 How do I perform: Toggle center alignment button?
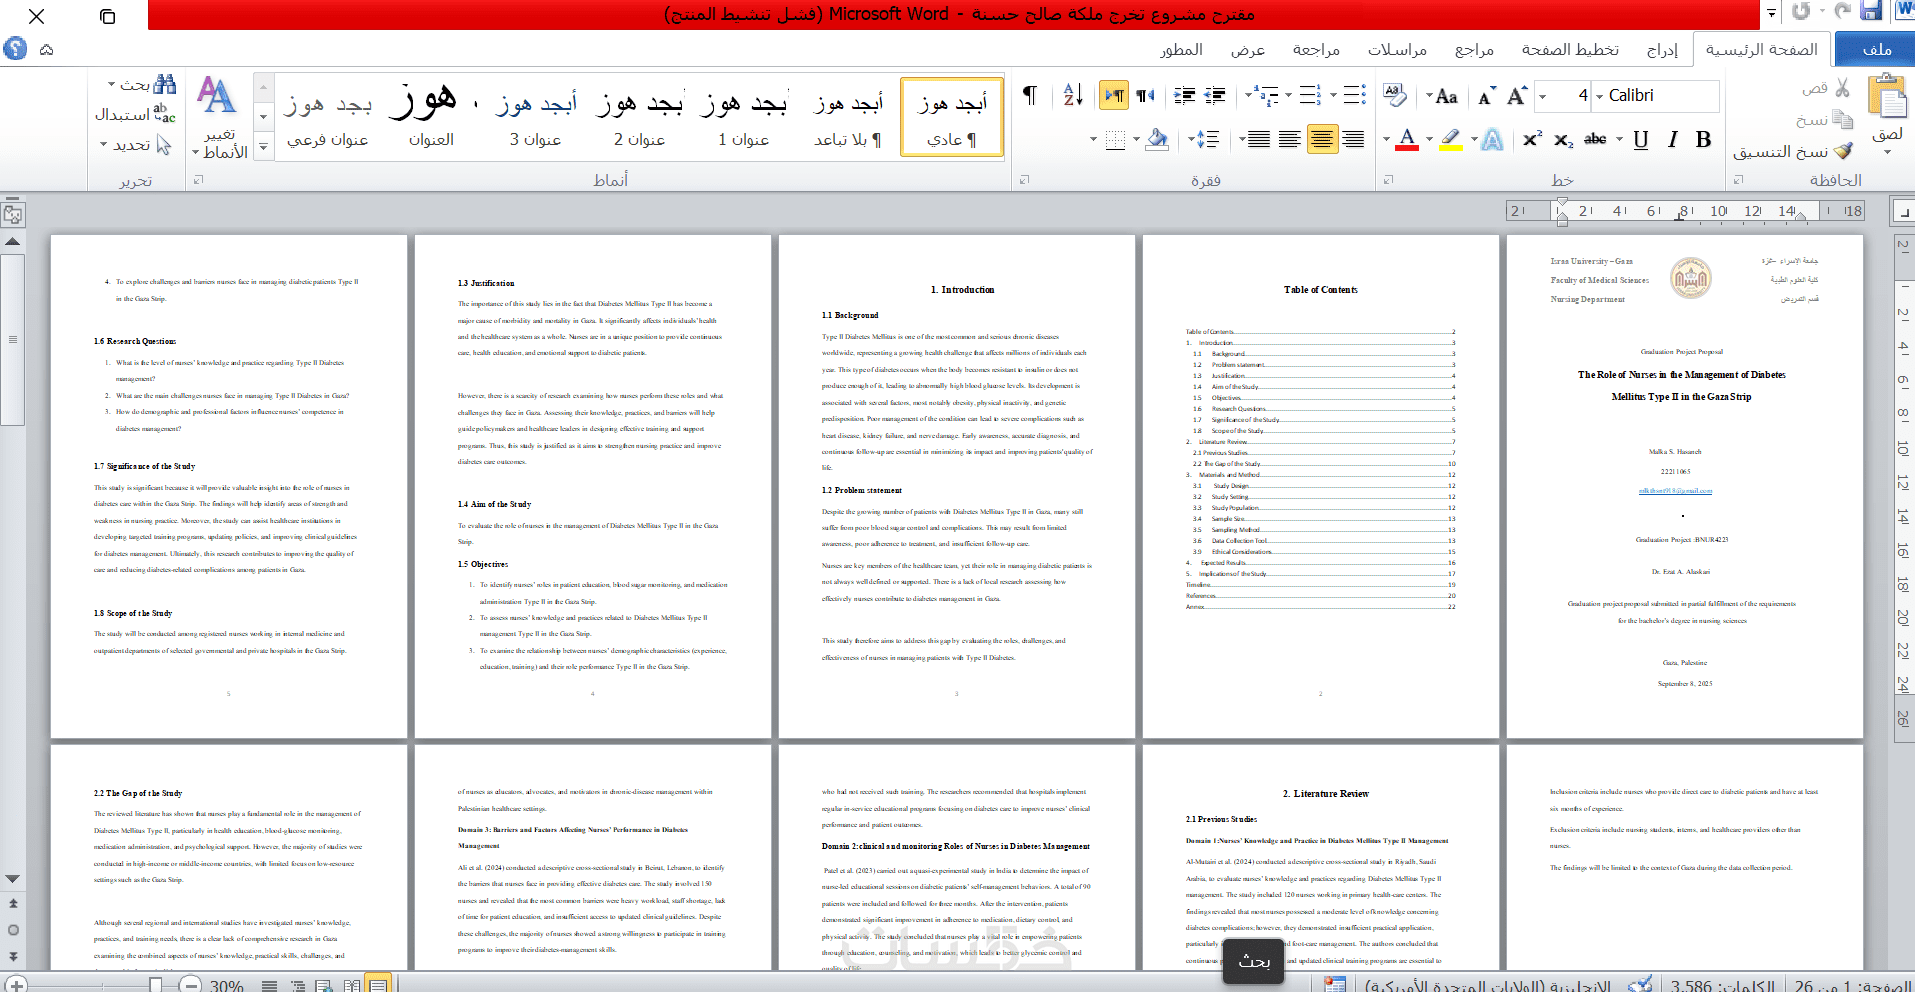click(x=1322, y=140)
